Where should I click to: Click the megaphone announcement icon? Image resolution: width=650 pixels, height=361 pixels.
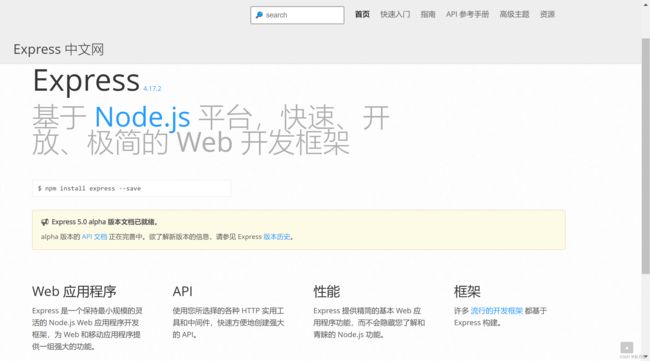coord(45,222)
